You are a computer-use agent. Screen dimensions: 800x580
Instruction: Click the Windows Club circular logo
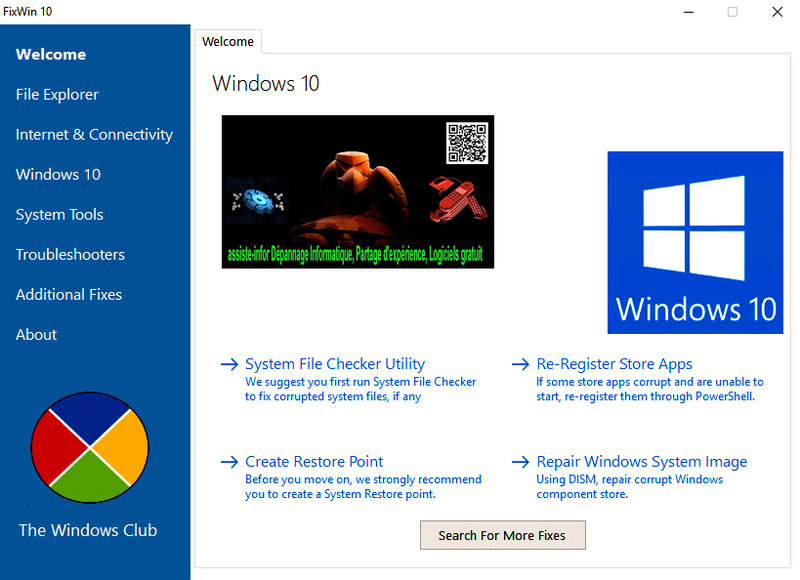pos(90,447)
